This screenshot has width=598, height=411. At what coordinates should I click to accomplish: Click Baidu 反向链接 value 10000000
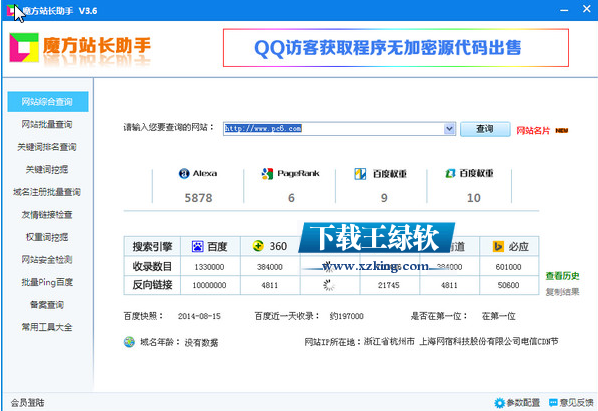[209, 285]
